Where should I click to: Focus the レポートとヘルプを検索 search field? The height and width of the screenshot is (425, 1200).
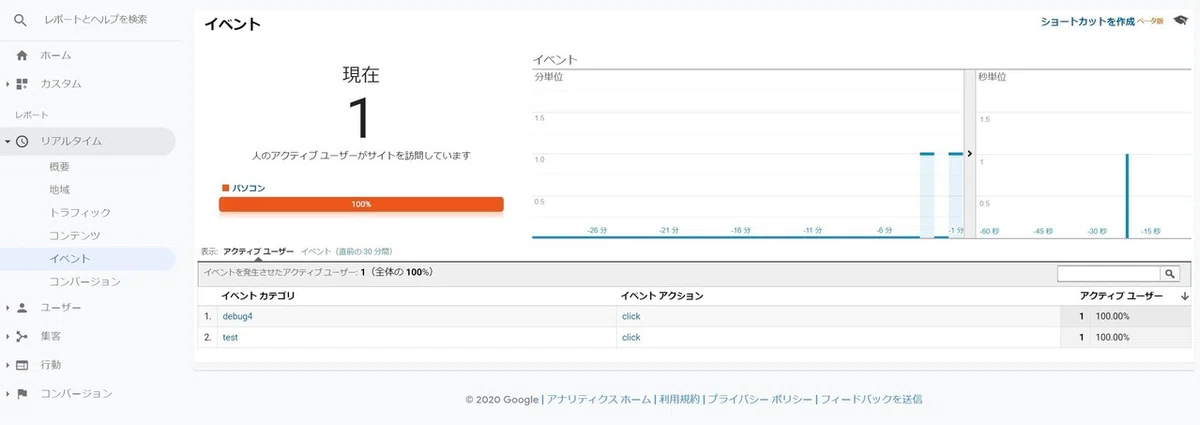click(95, 19)
